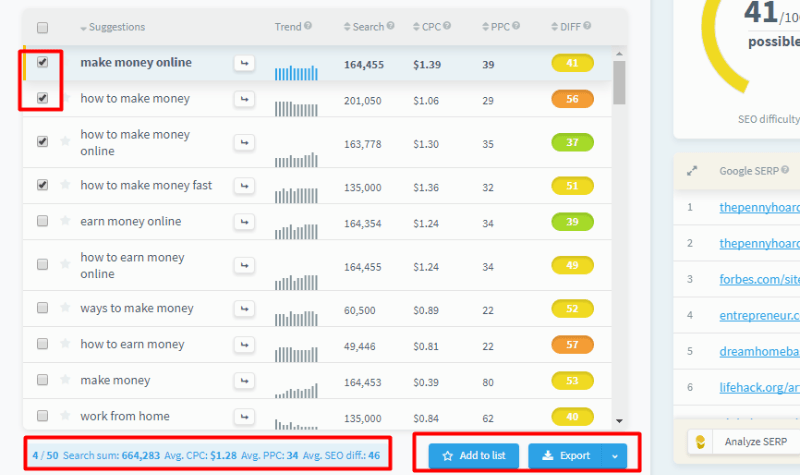Open the Export dropdown arrow
The image size is (800, 475).
click(x=615, y=456)
